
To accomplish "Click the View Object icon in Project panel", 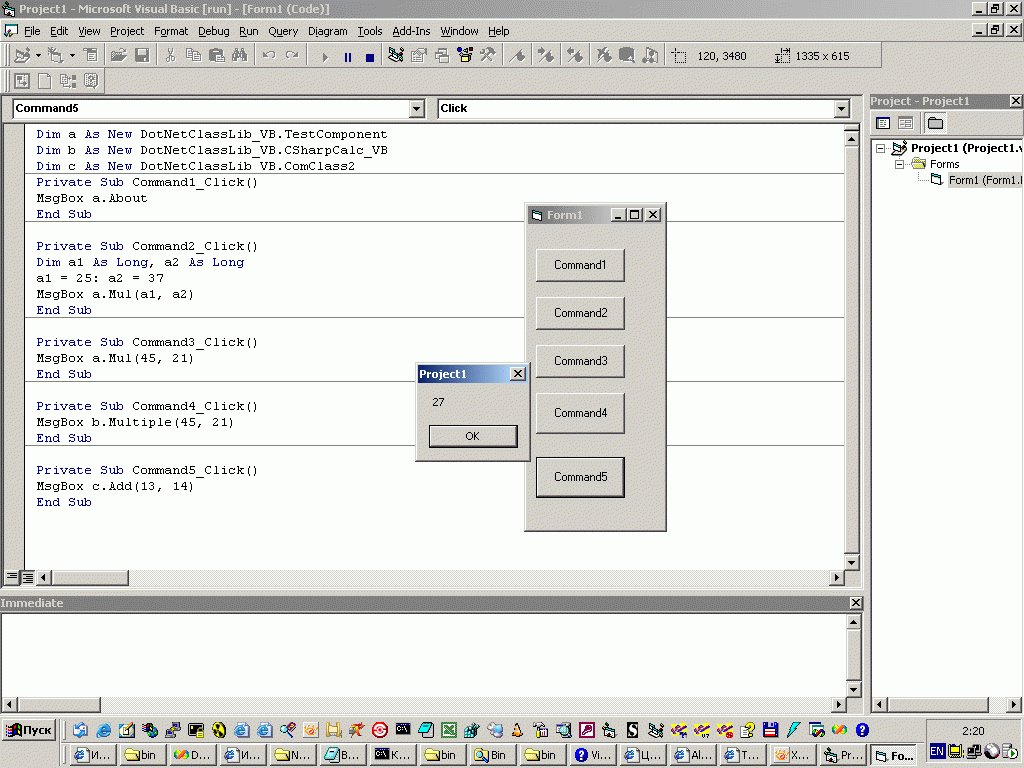I will click(x=905, y=123).
